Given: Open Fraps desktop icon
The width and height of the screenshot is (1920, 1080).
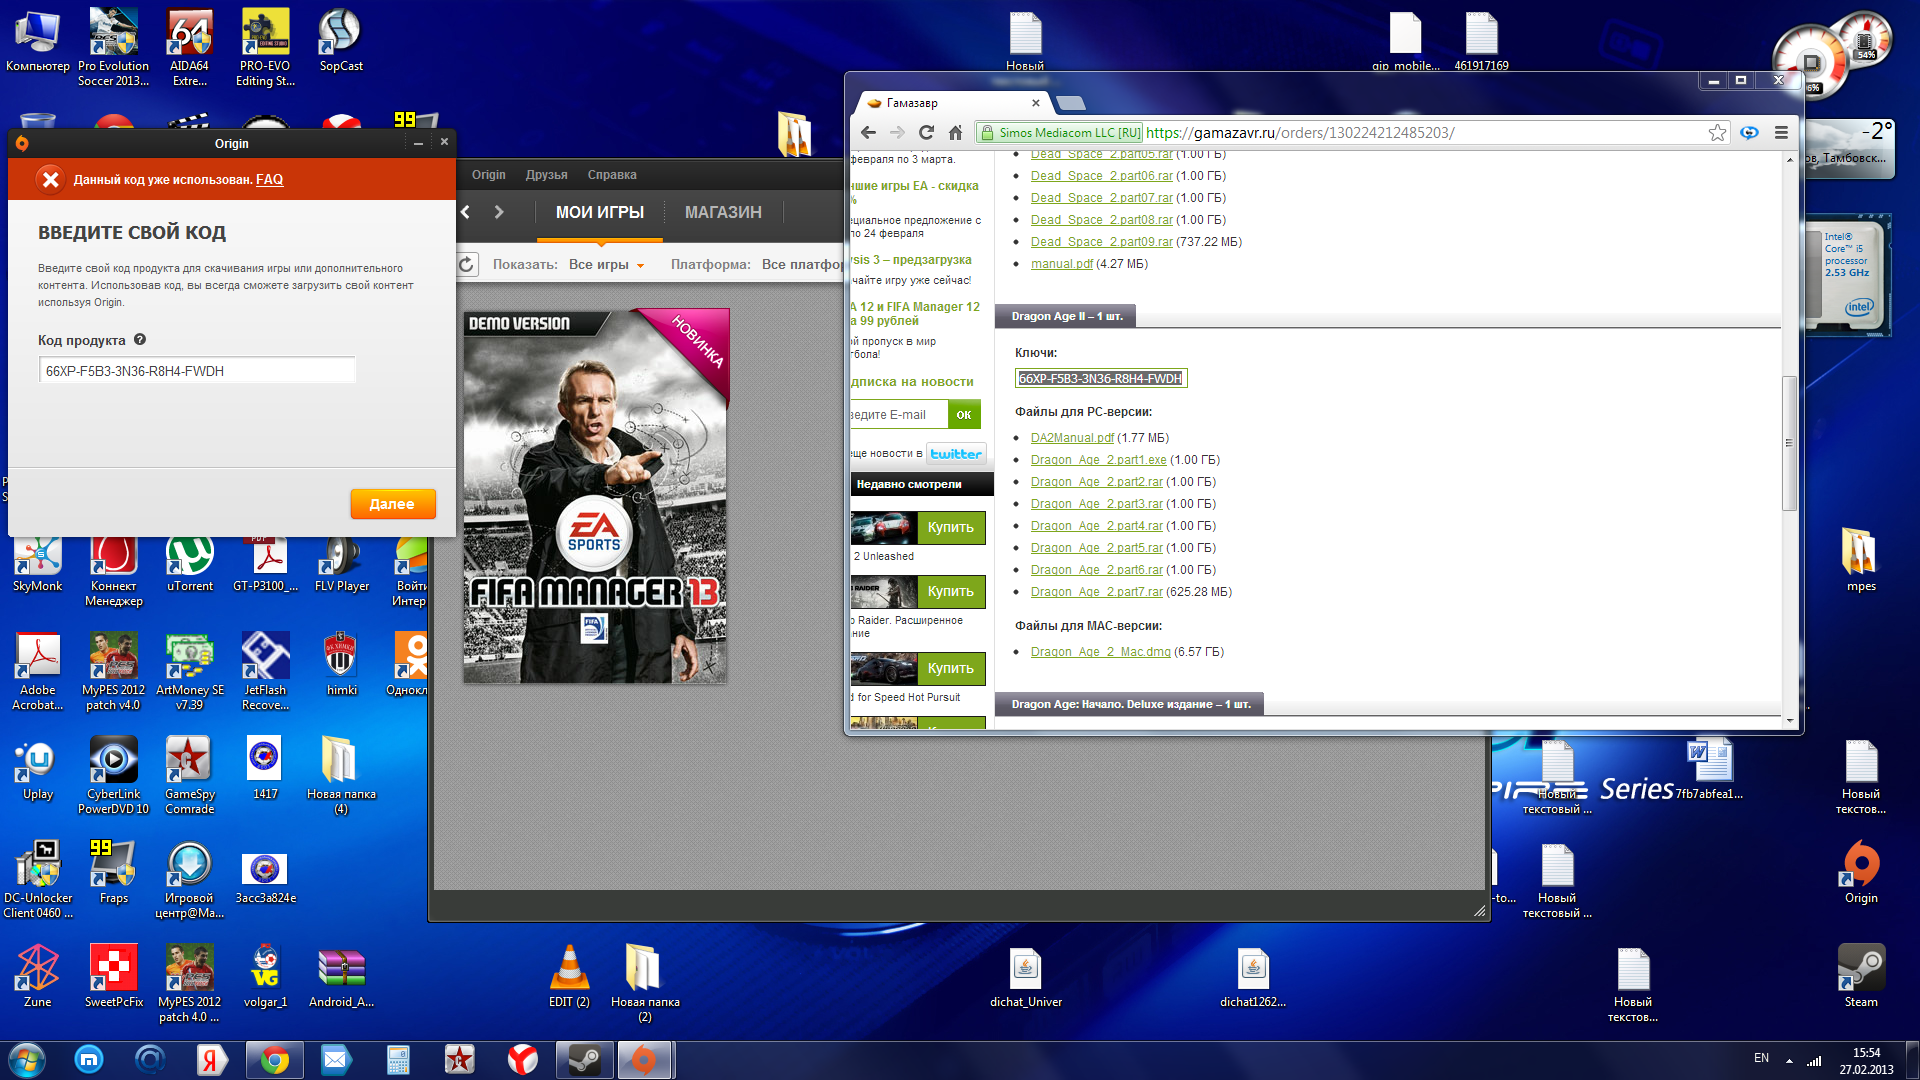Looking at the screenshot, I should (x=113, y=872).
